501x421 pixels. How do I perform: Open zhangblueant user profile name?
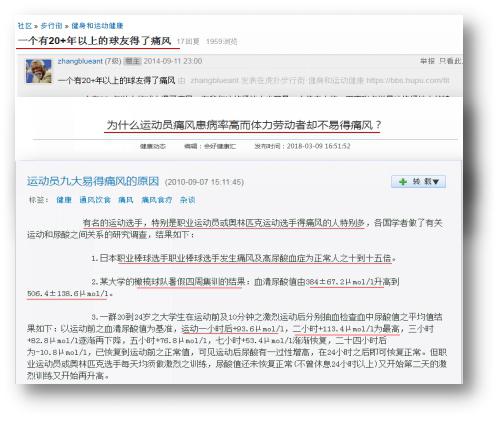click(80, 61)
